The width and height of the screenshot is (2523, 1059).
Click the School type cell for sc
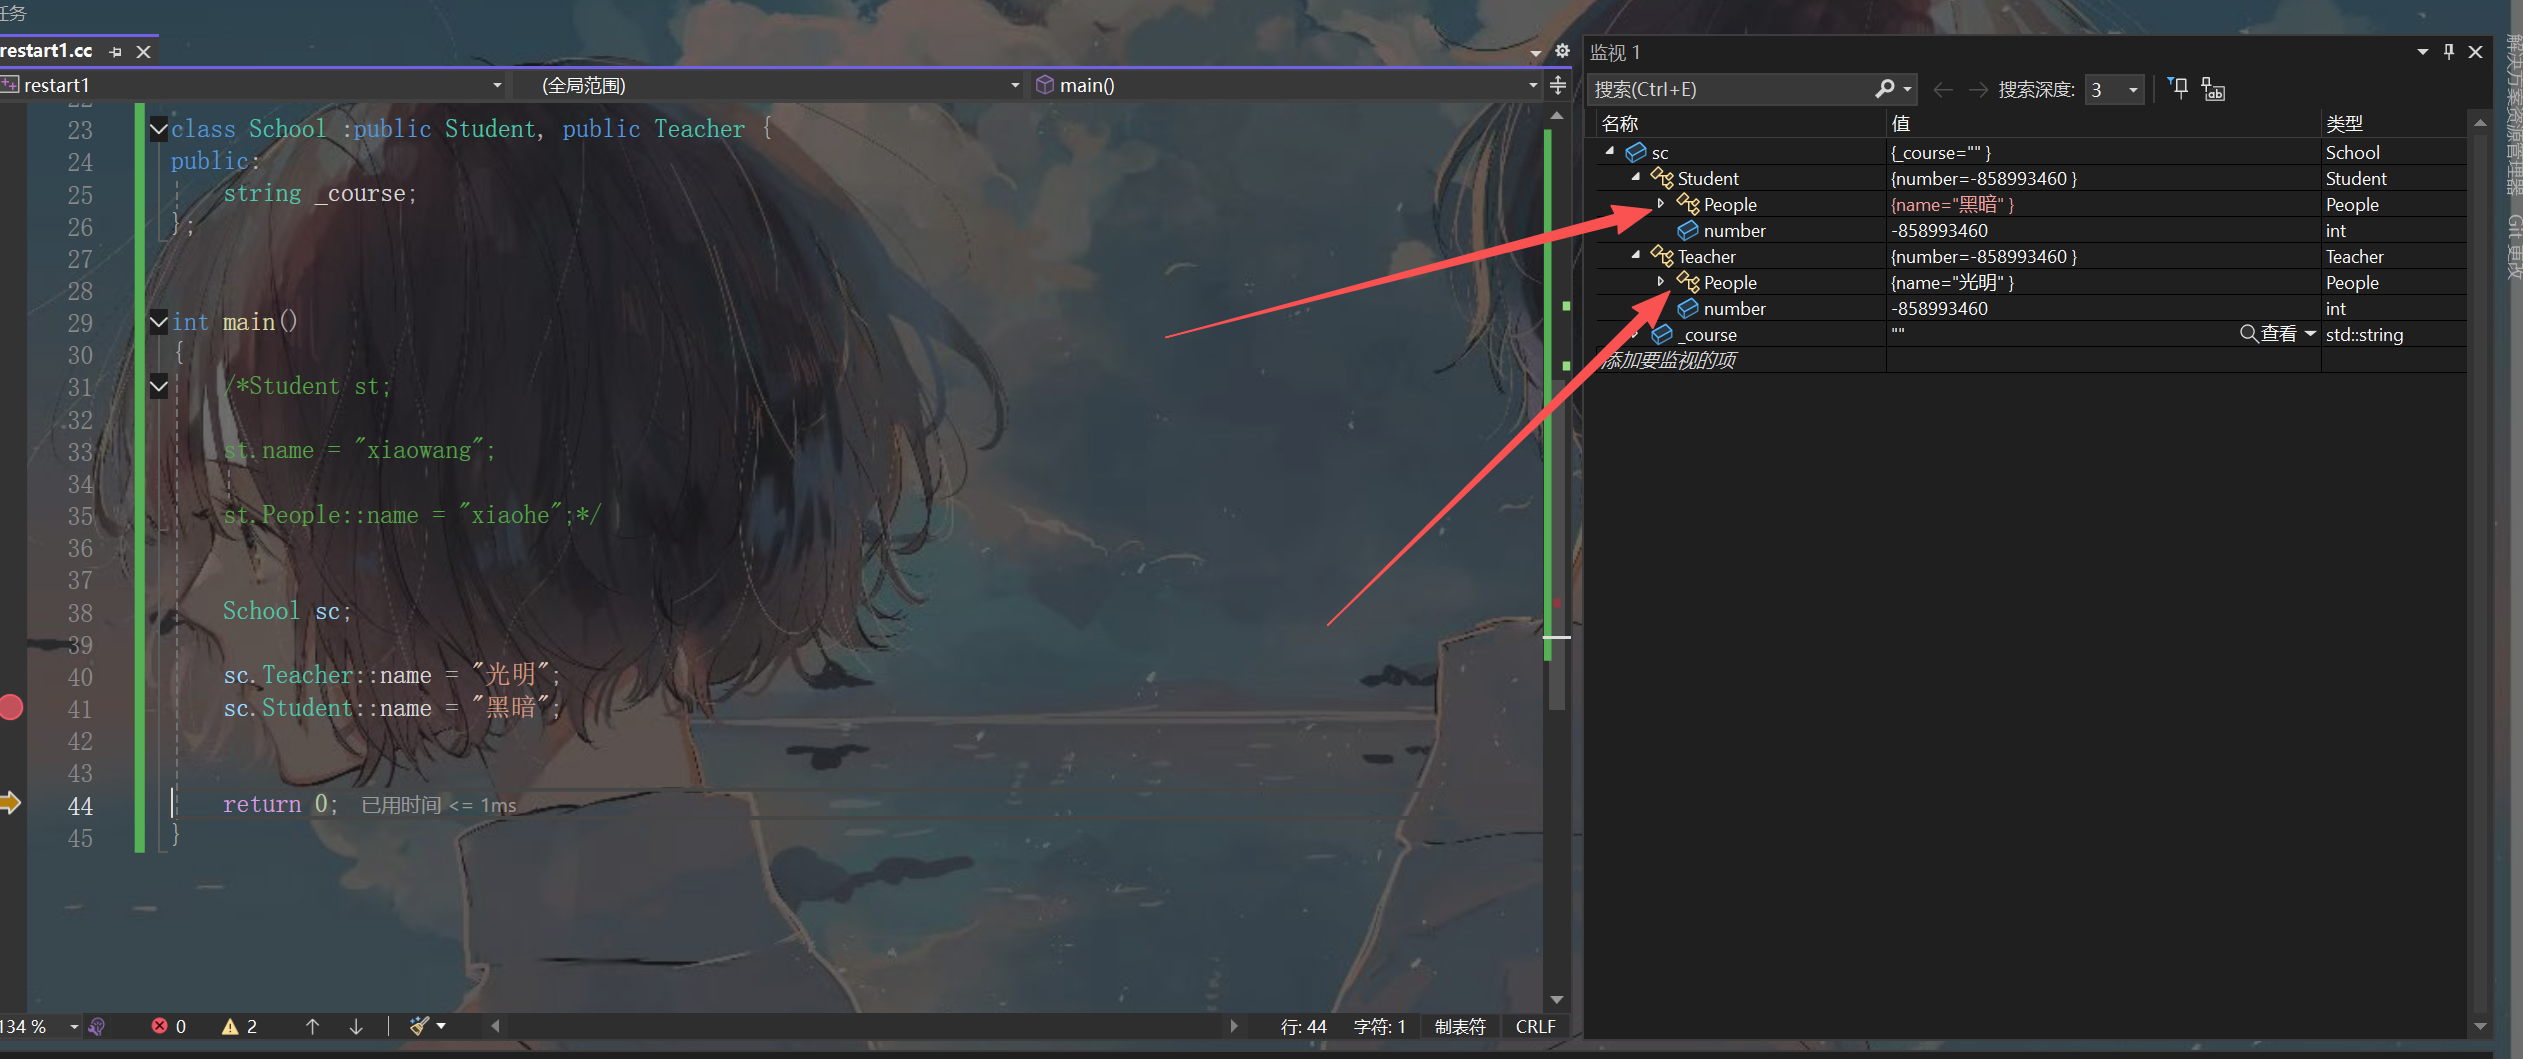[x=2352, y=152]
